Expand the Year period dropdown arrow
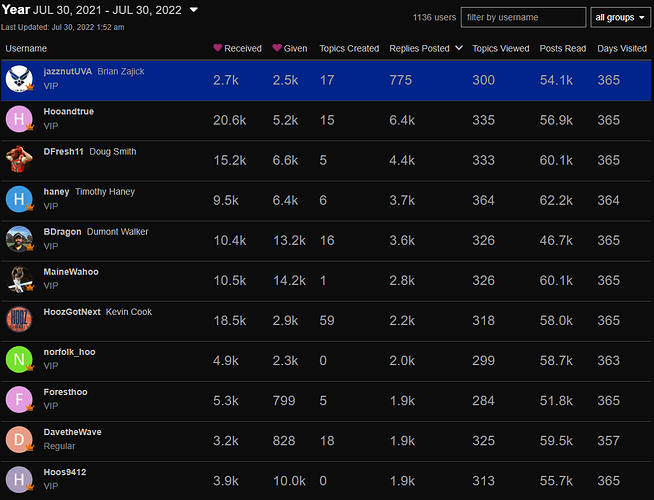 (x=194, y=10)
